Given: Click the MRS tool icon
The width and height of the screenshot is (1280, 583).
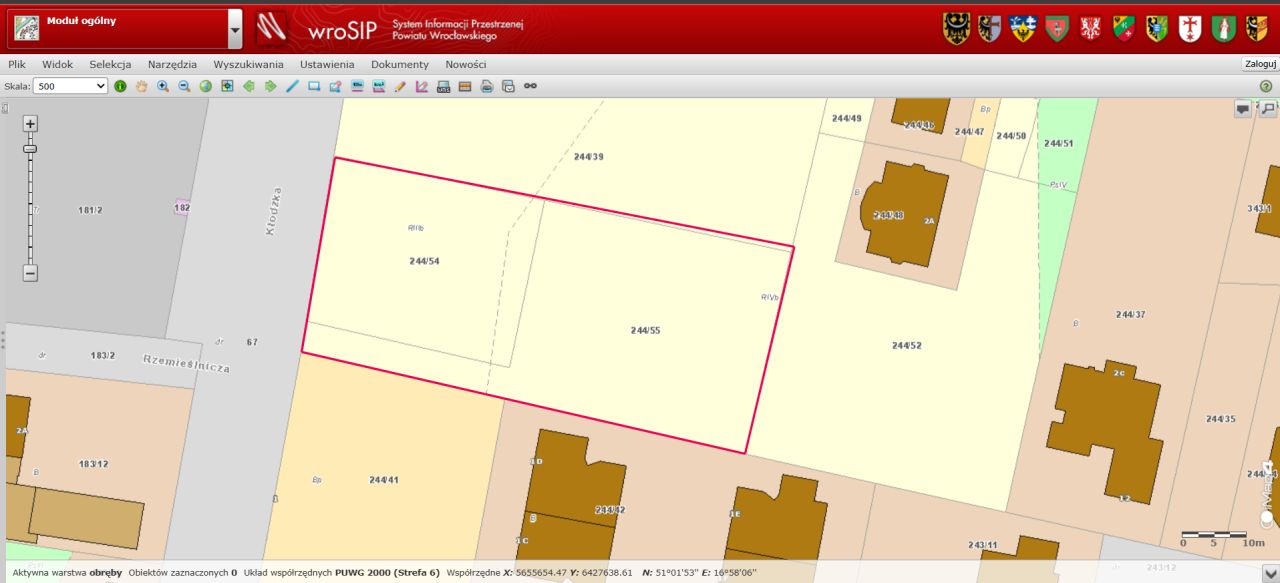Looking at the screenshot, I should coord(443,86).
